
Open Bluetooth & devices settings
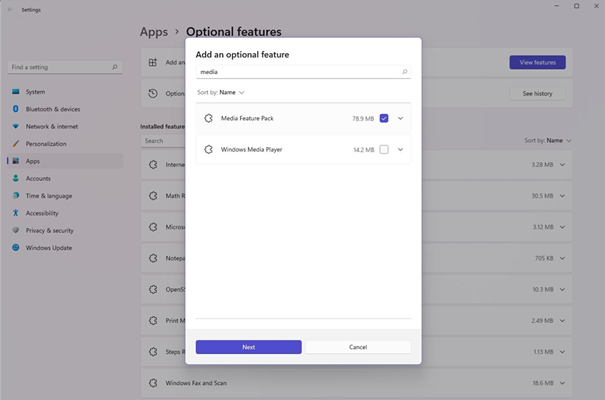point(65,109)
